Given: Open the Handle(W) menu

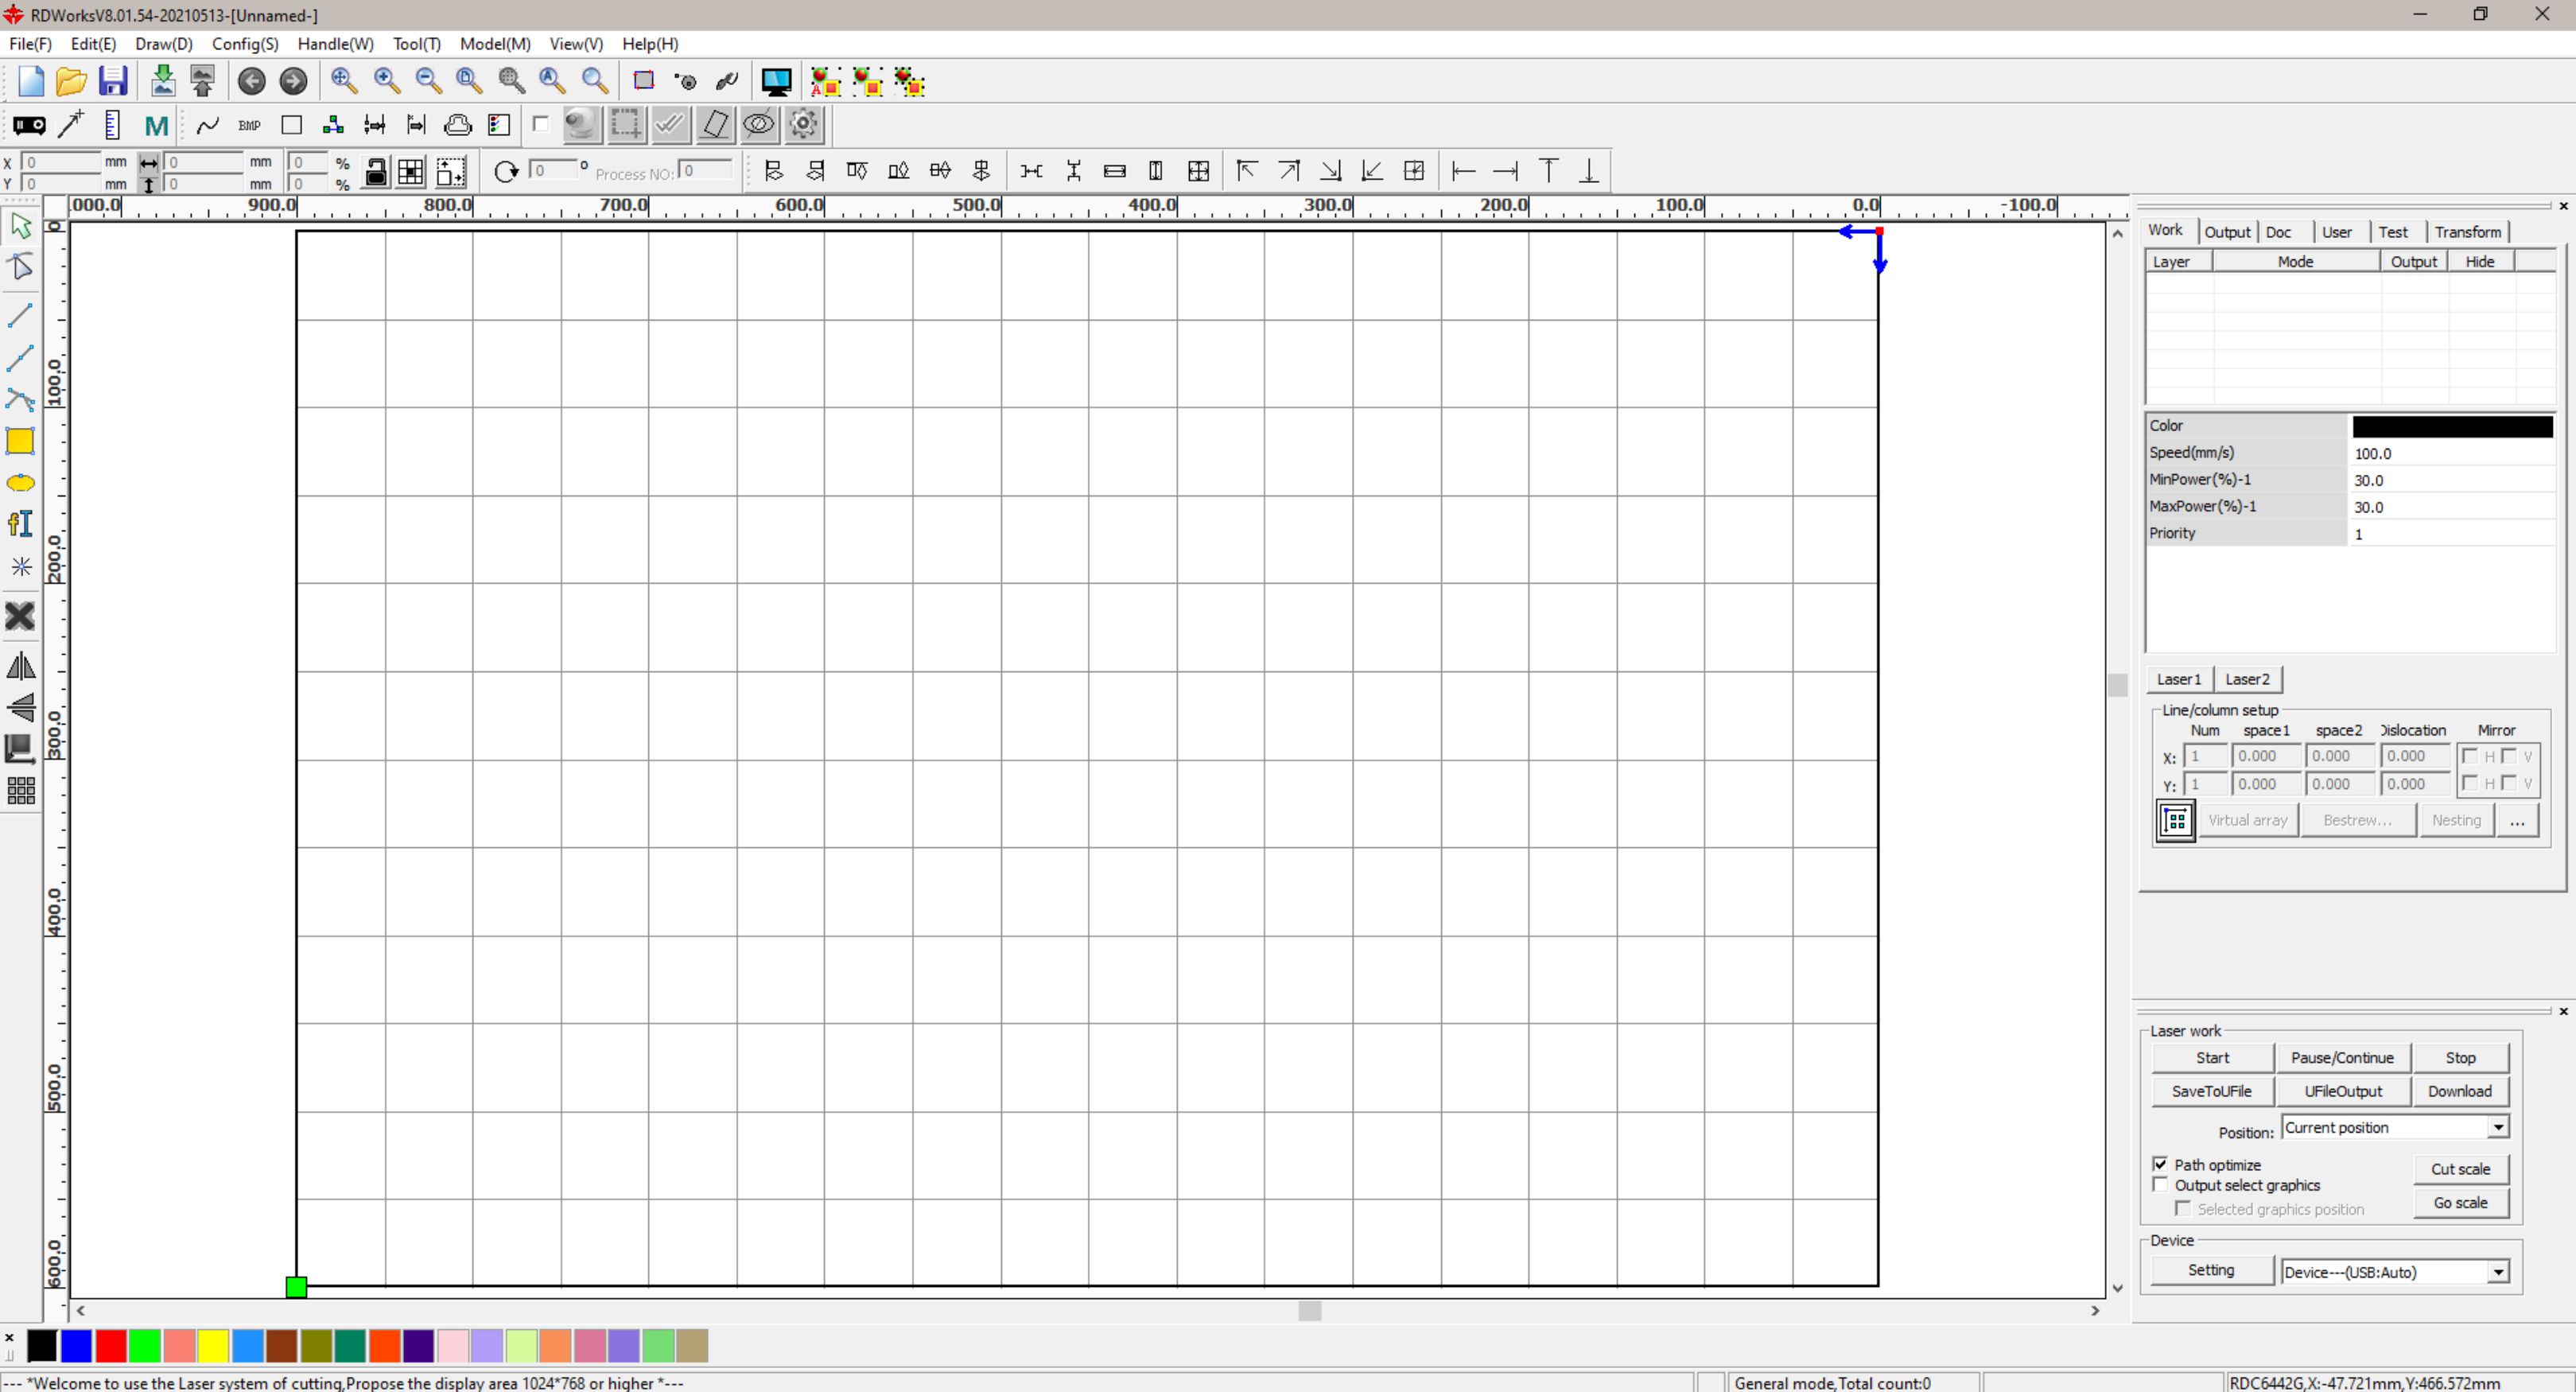Looking at the screenshot, I should pos(335,44).
